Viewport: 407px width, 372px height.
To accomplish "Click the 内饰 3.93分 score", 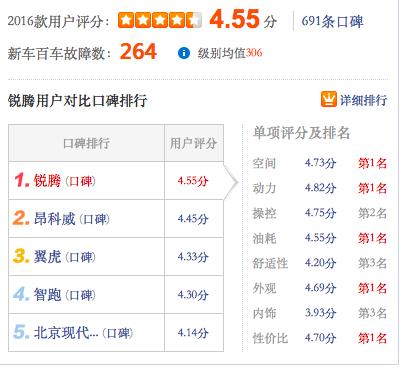I will [x=320, y=313].
